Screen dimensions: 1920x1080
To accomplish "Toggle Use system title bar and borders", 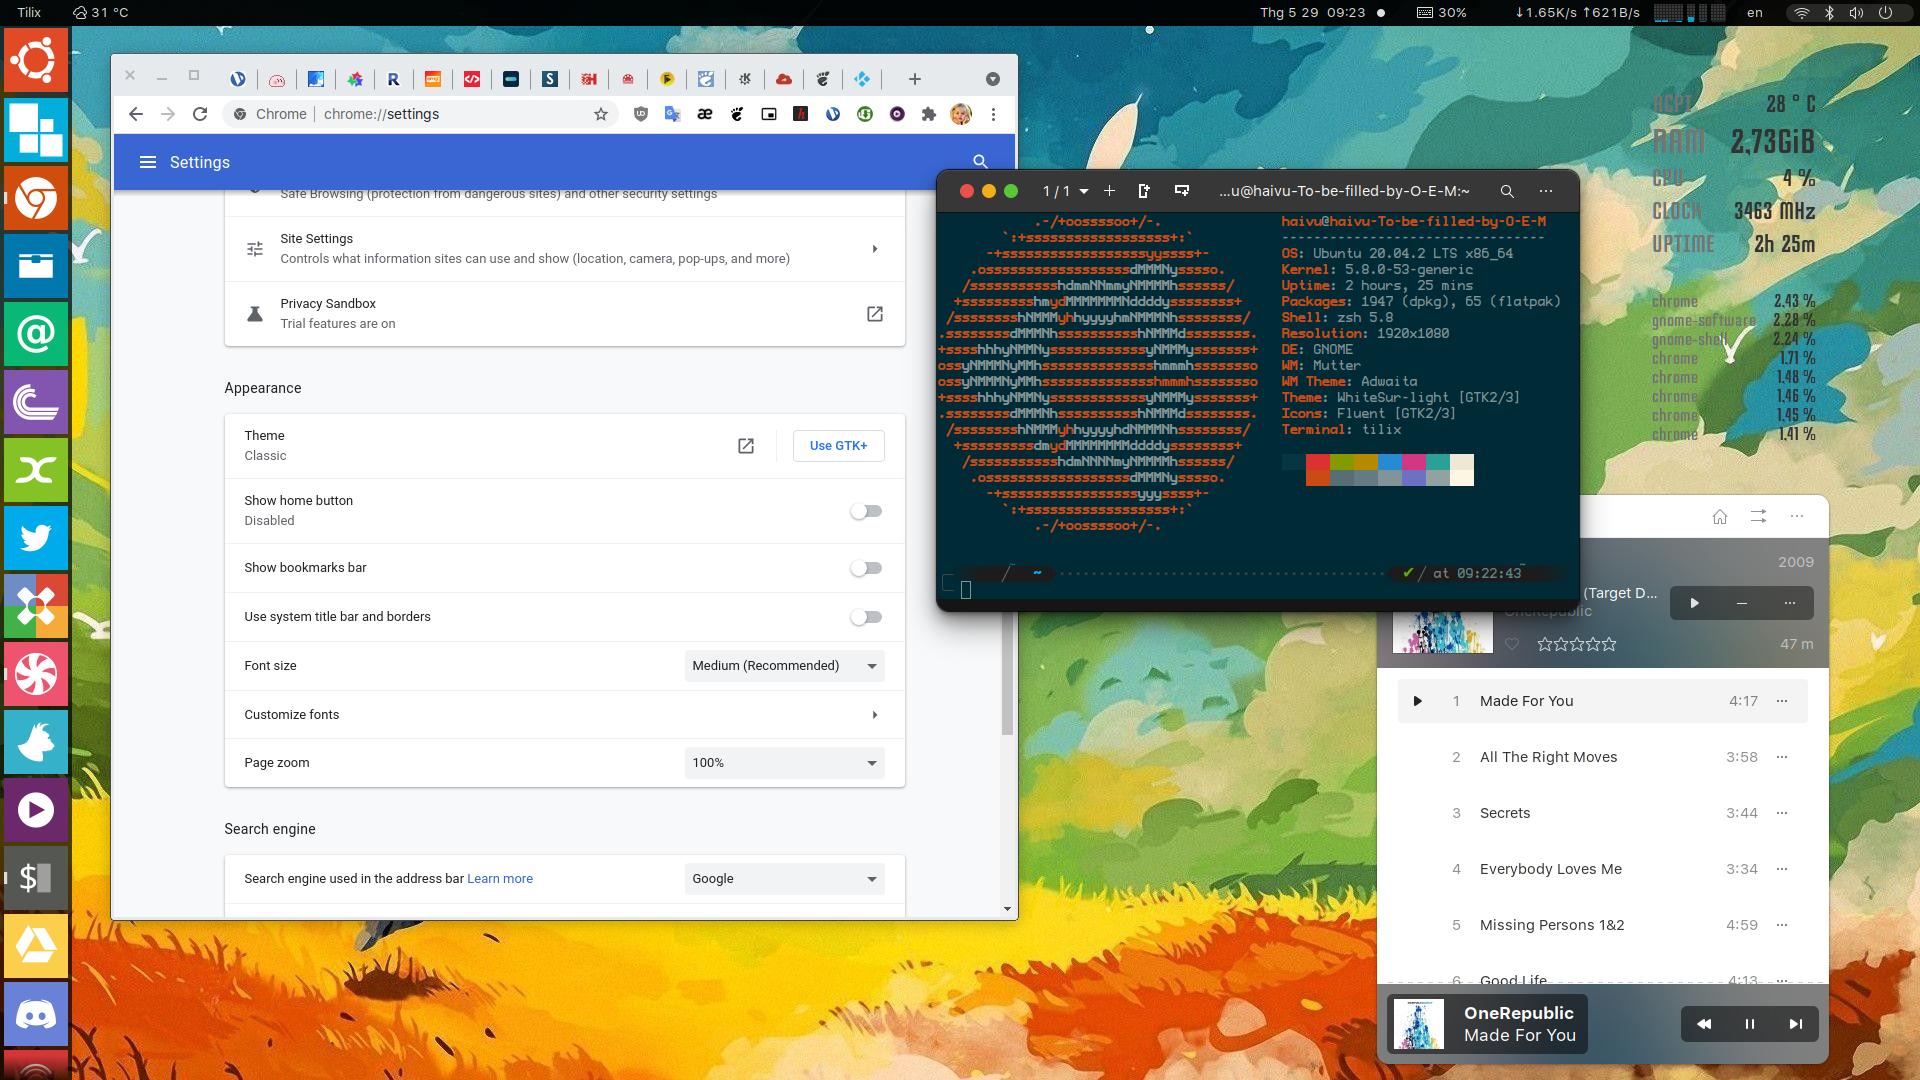I will (x=866, y=617).
